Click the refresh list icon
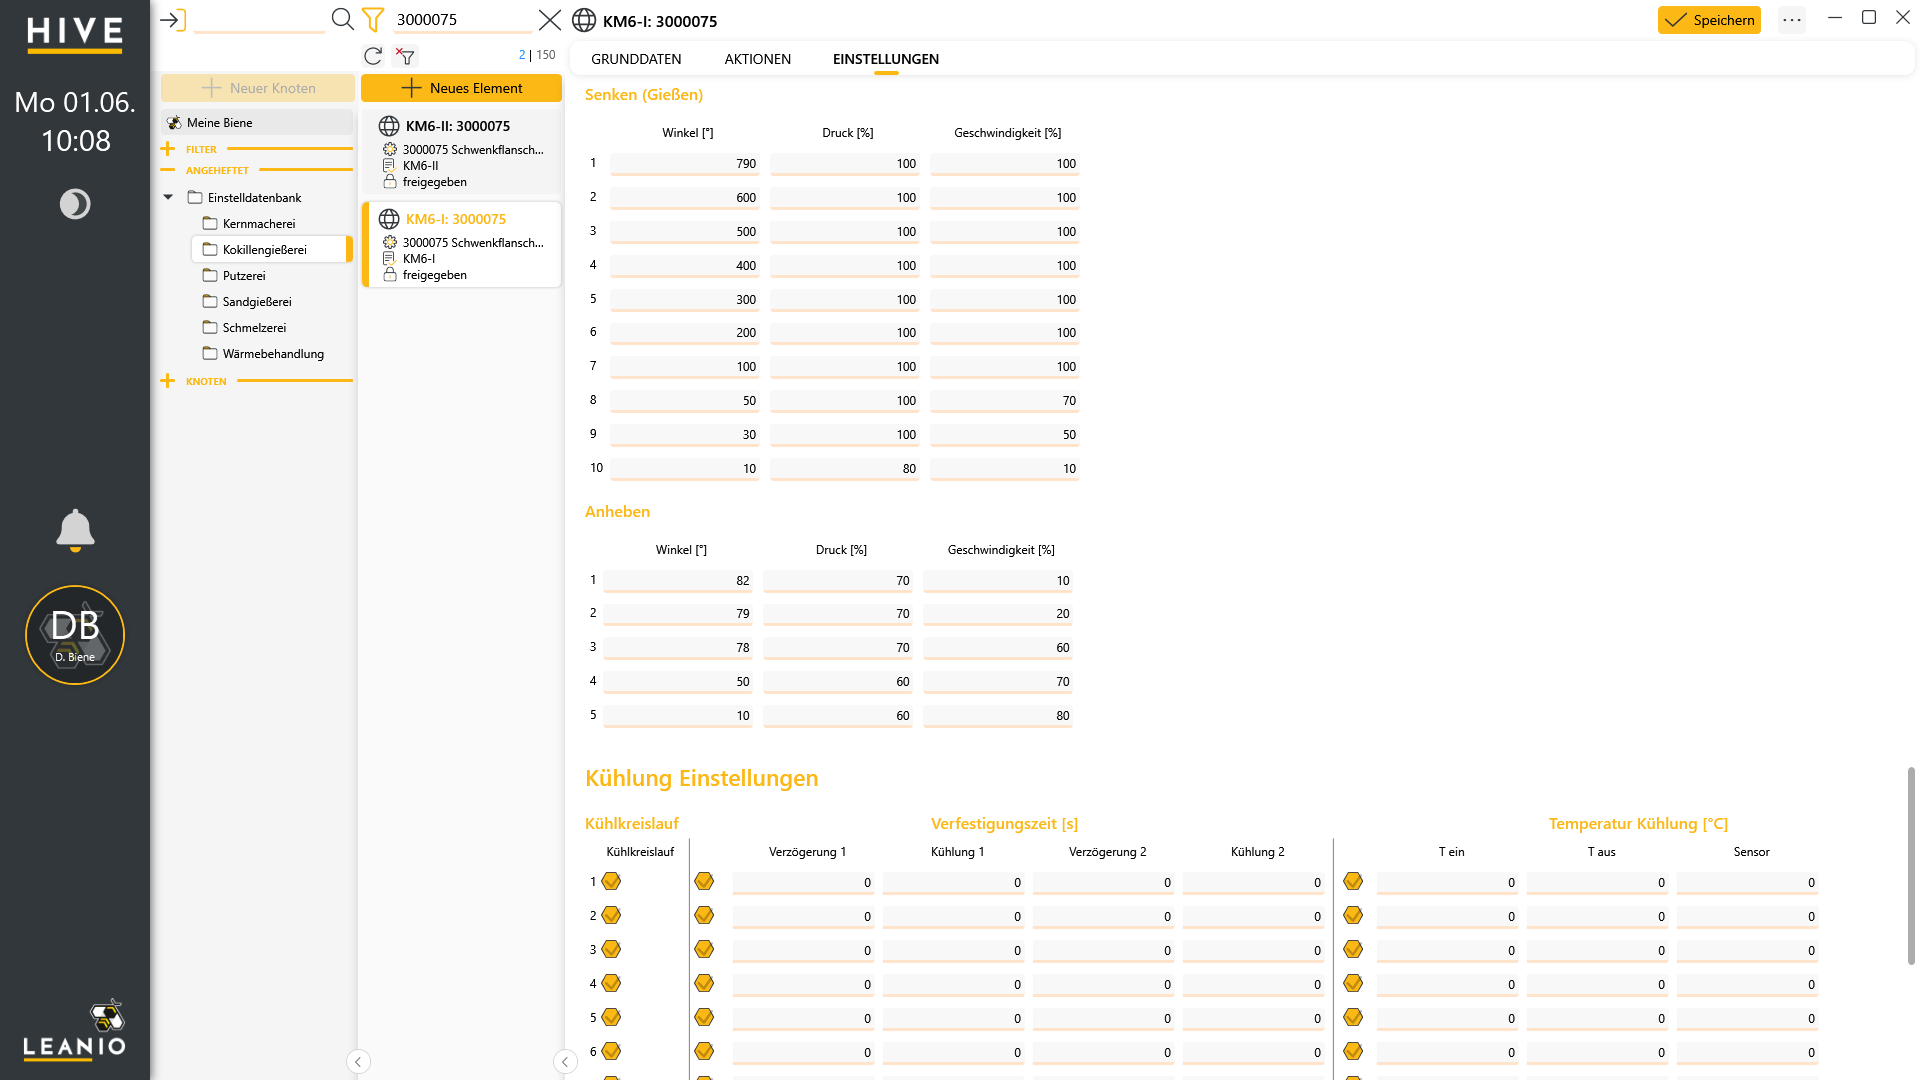 pos(373,56)
